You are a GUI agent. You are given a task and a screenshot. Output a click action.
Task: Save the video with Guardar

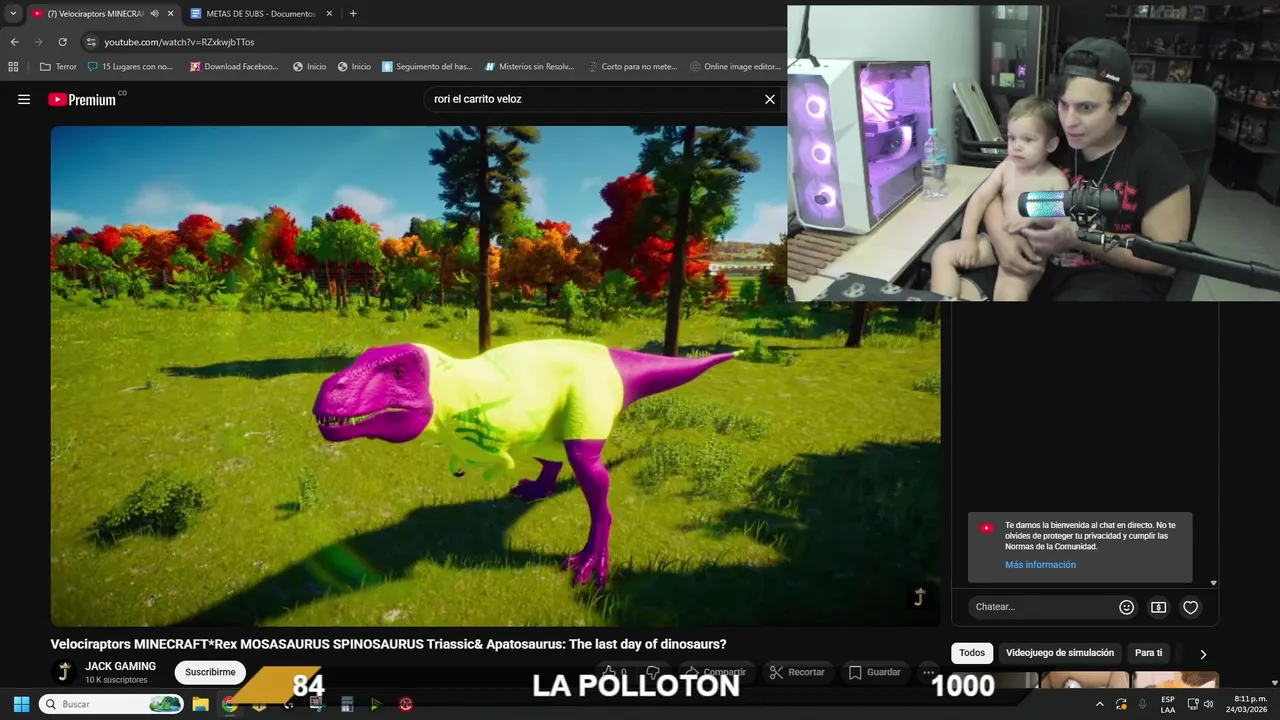point(874,672)
